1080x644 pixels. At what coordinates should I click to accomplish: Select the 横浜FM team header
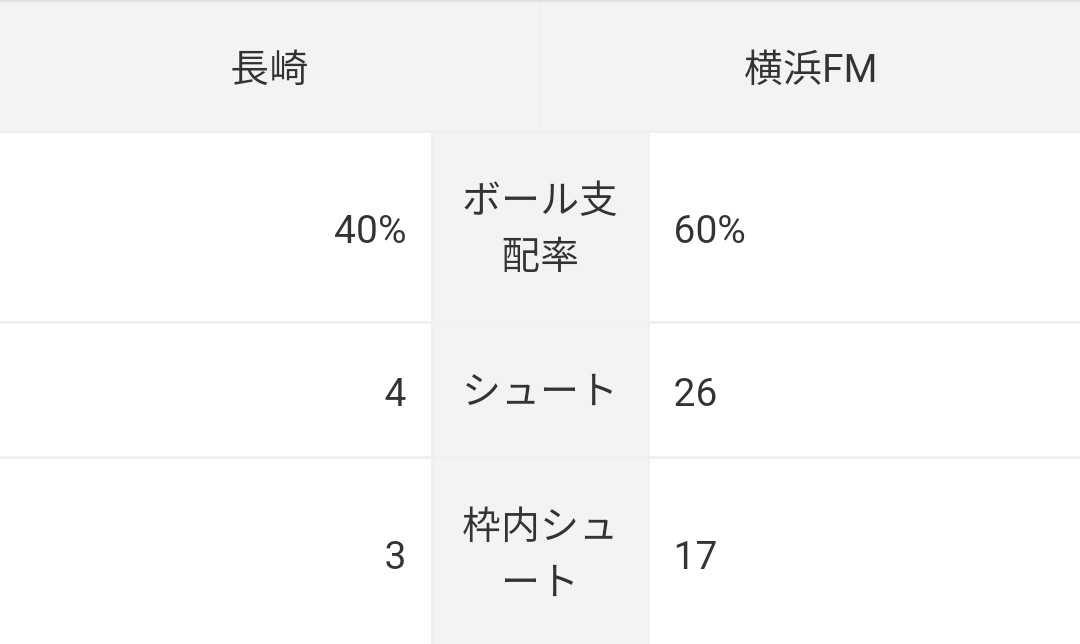point(810,69)
